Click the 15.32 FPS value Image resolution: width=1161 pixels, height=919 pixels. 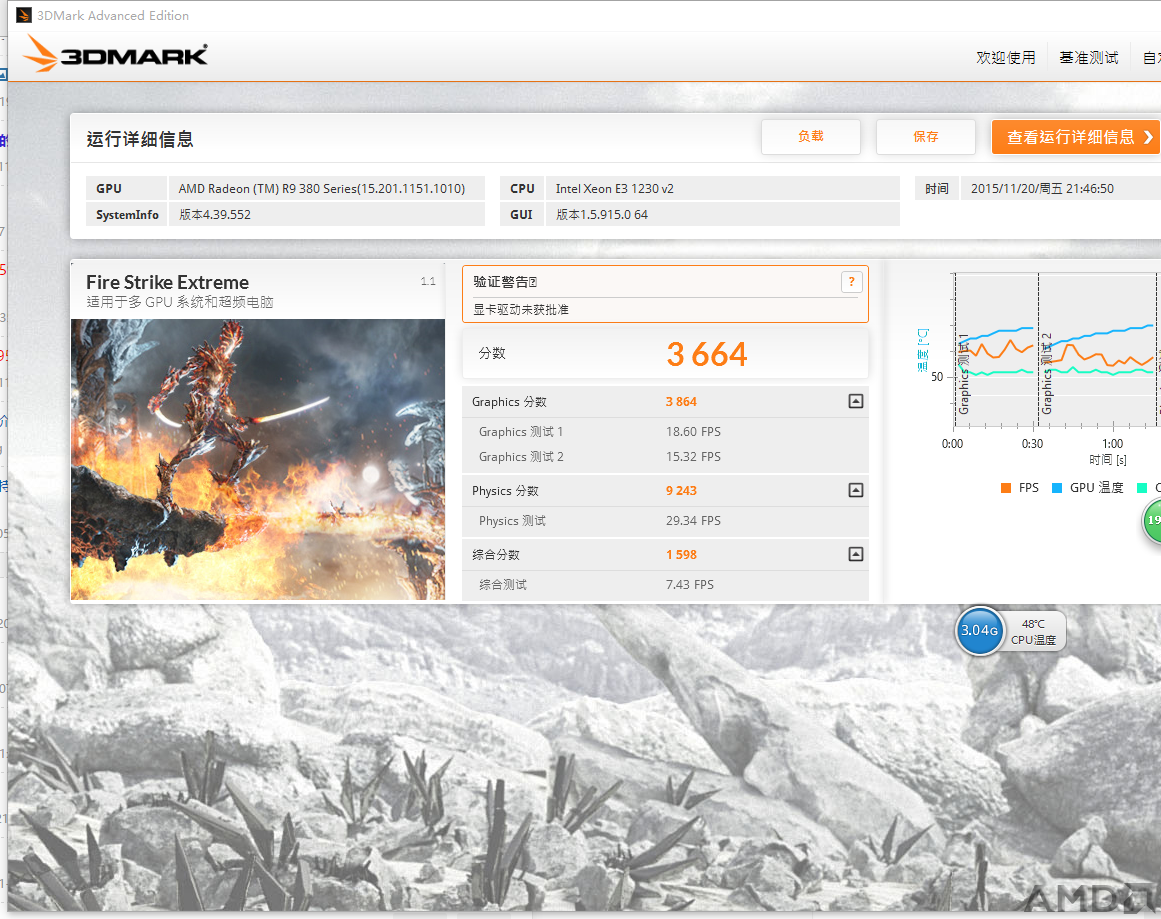coord(693,457)
